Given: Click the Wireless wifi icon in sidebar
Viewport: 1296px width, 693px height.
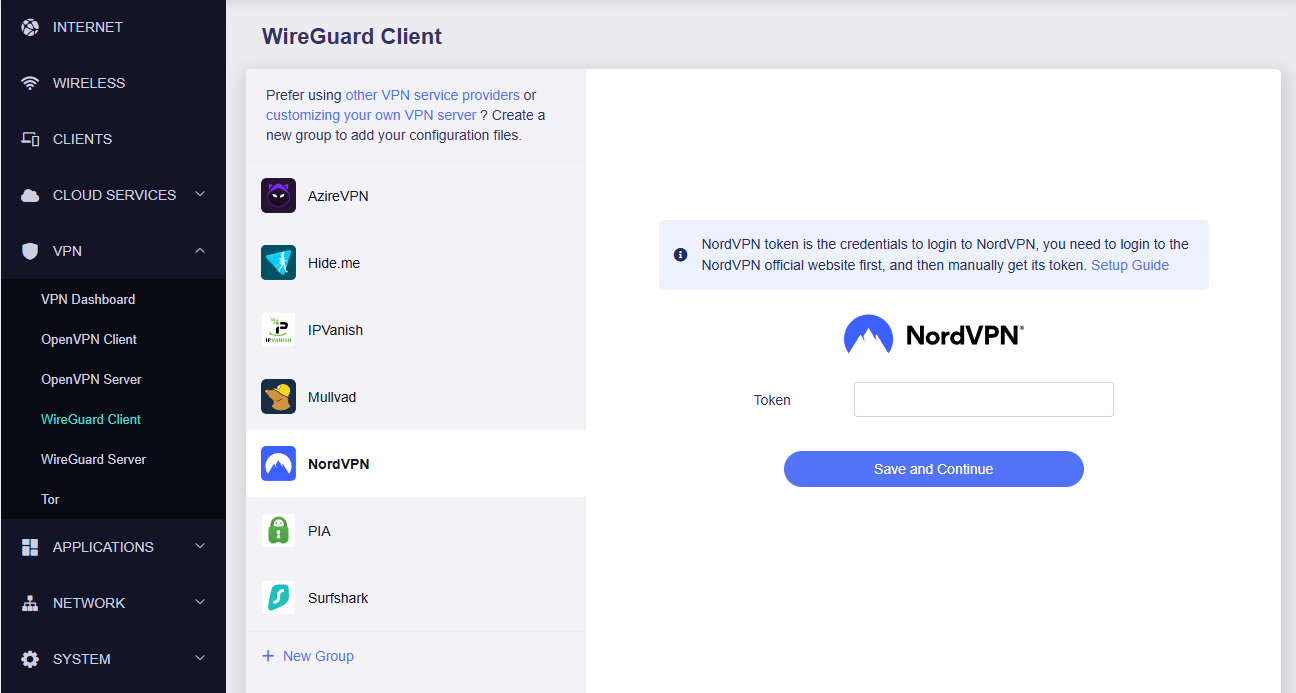Looking at the screenshot, I should point(30,83).
